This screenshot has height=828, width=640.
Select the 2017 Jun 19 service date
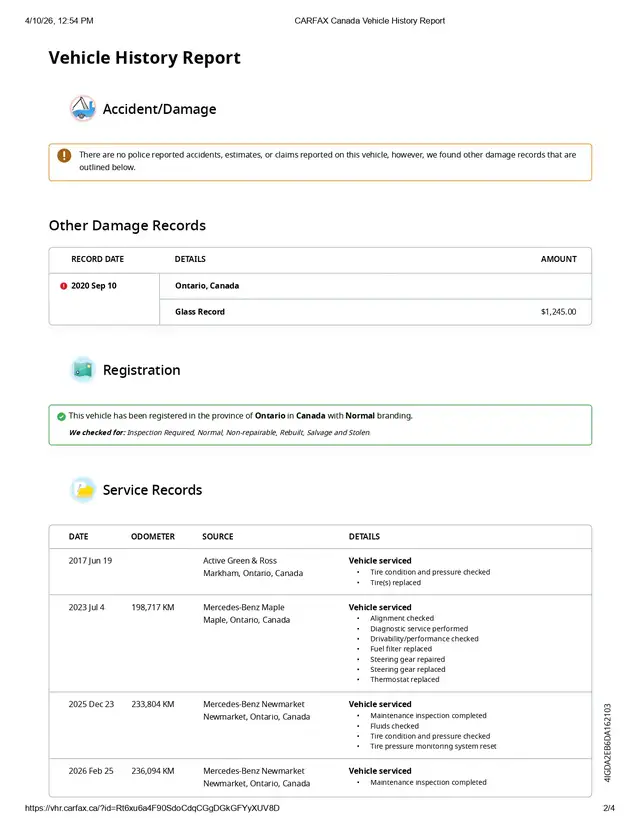tap(90, 561)
